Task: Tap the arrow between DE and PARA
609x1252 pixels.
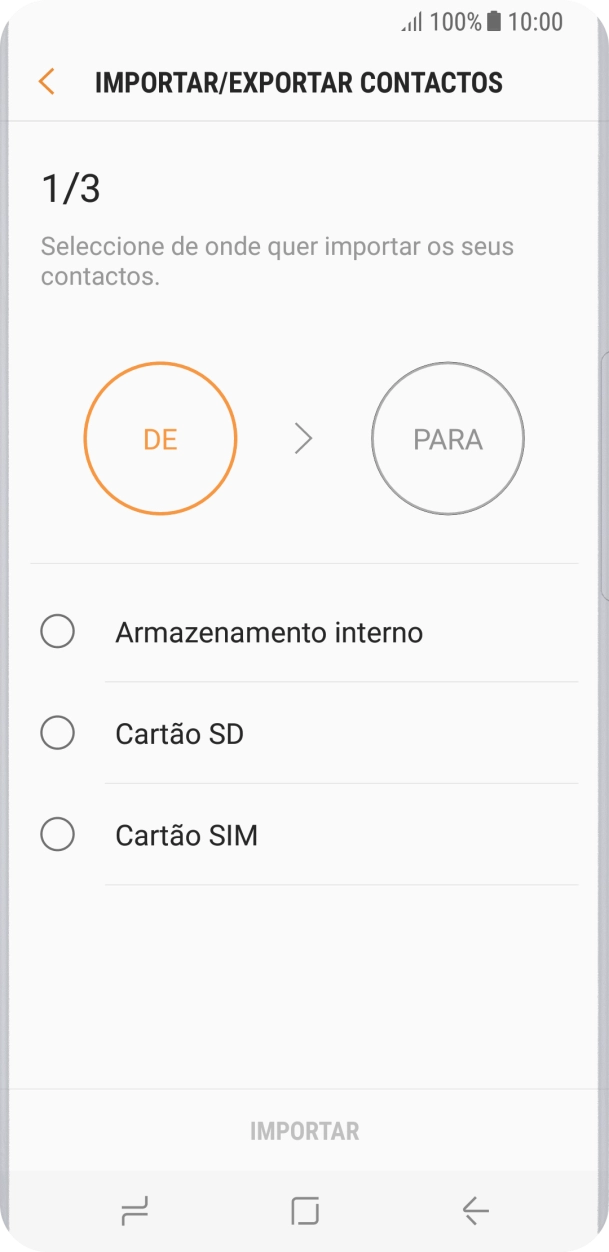Action: point(303,438)
